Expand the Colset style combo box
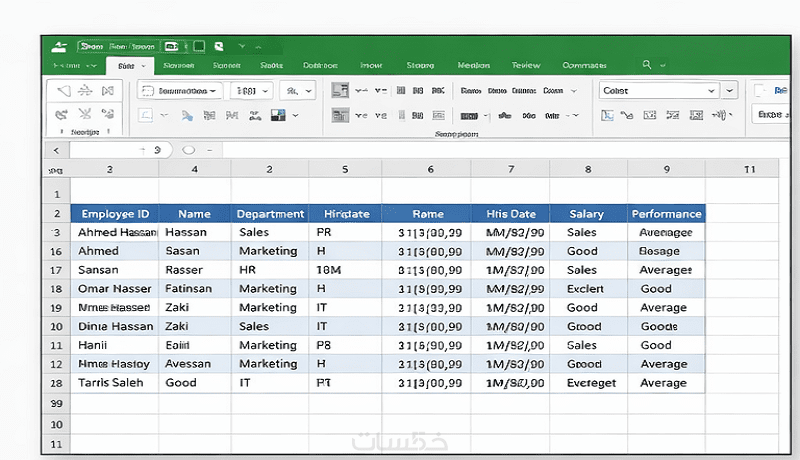This screenshot has height=460, width=800. 711,90
